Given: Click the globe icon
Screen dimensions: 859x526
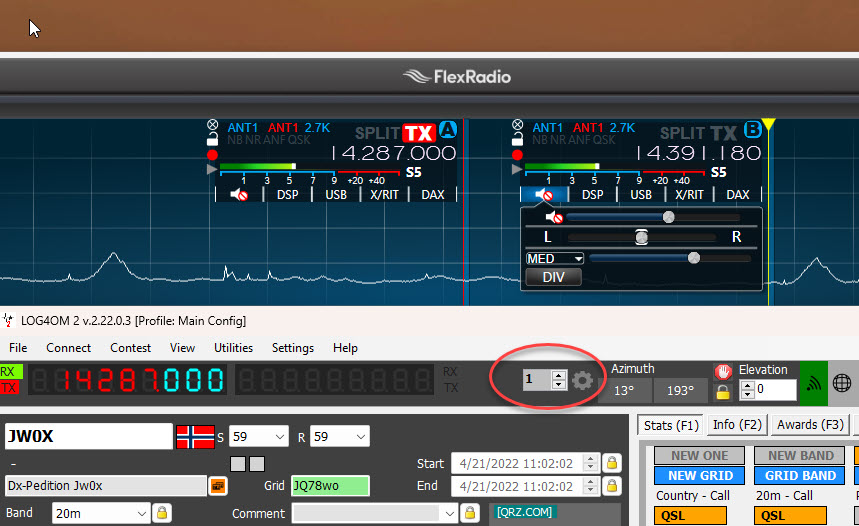Looking at the screenshot, I should pyautogui.click(x=842, y=383).
